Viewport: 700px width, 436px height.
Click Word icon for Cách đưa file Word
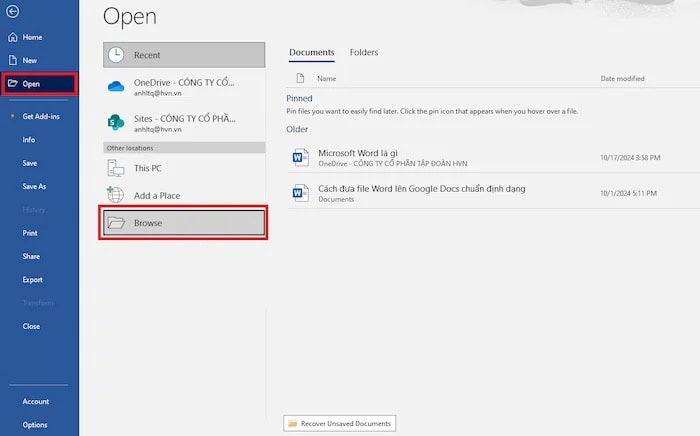coord(300,193)
